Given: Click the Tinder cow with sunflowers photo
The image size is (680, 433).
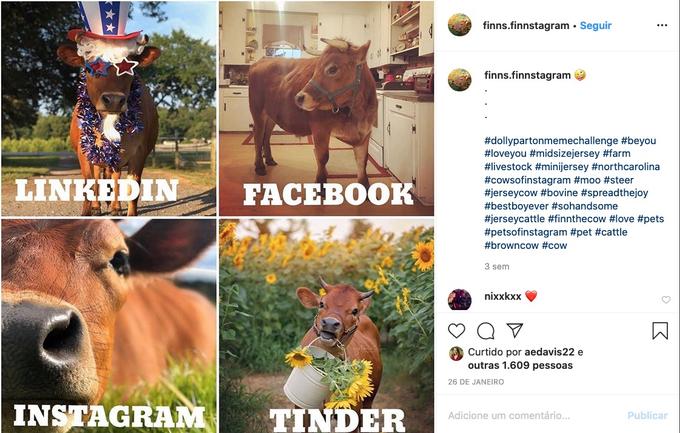Looking at the screenshot, I should pos(326,325).
